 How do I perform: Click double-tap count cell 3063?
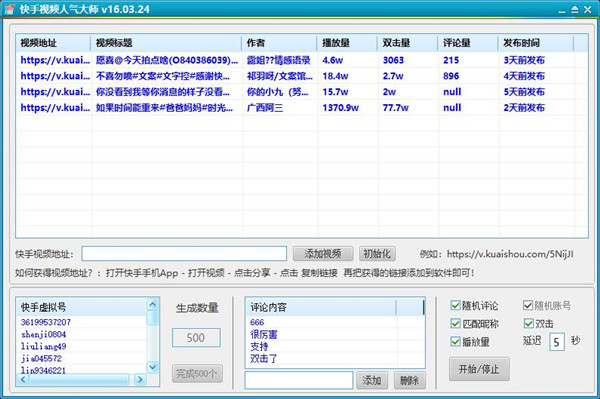point(393,60)
